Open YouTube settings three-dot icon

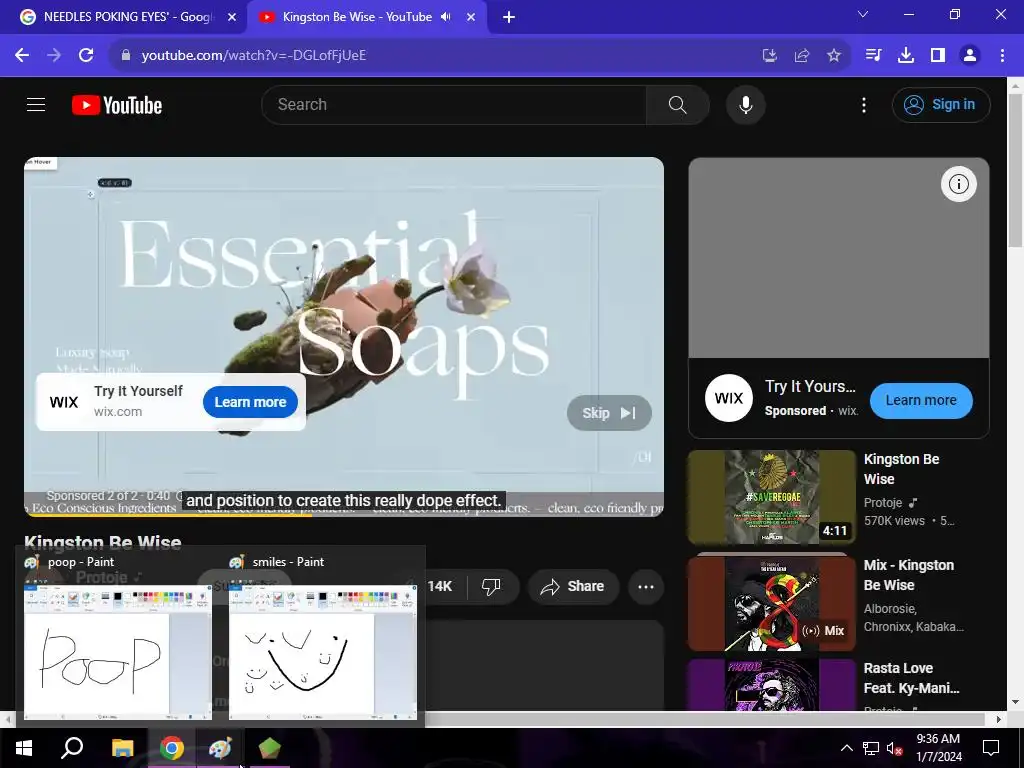click(863, 104)
